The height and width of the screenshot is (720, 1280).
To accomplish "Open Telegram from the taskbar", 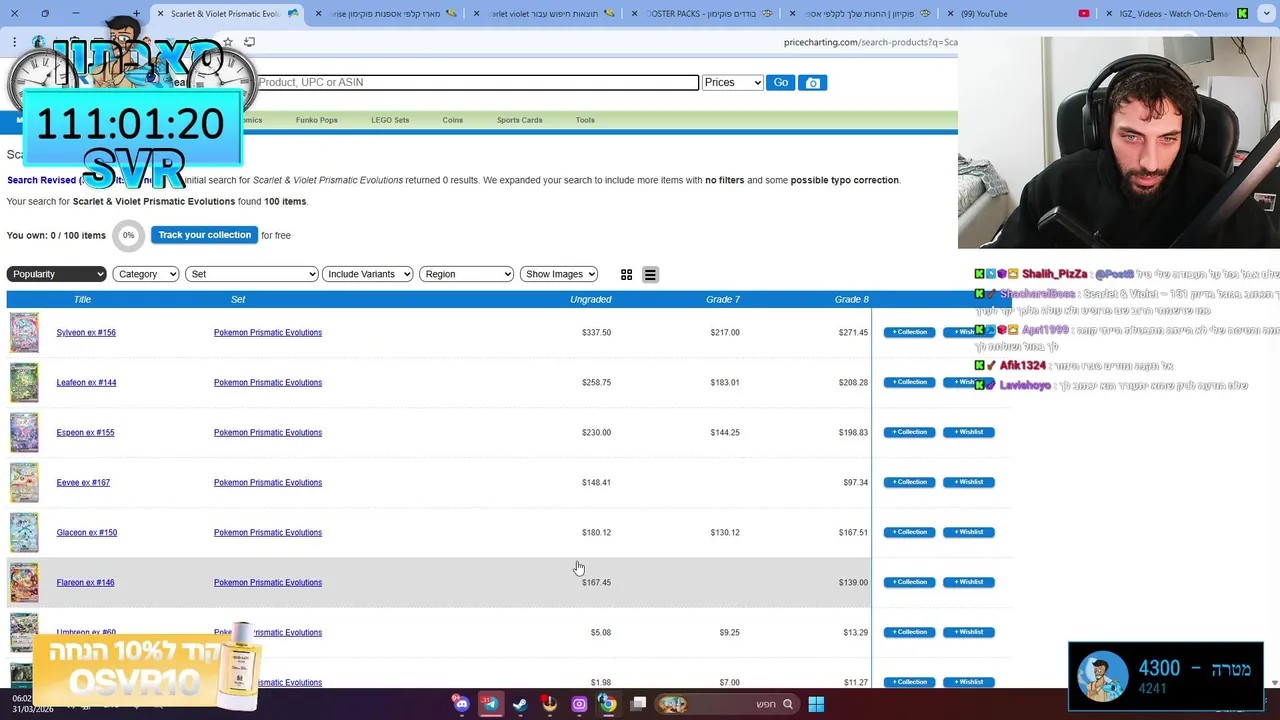I will click(490, 704).
